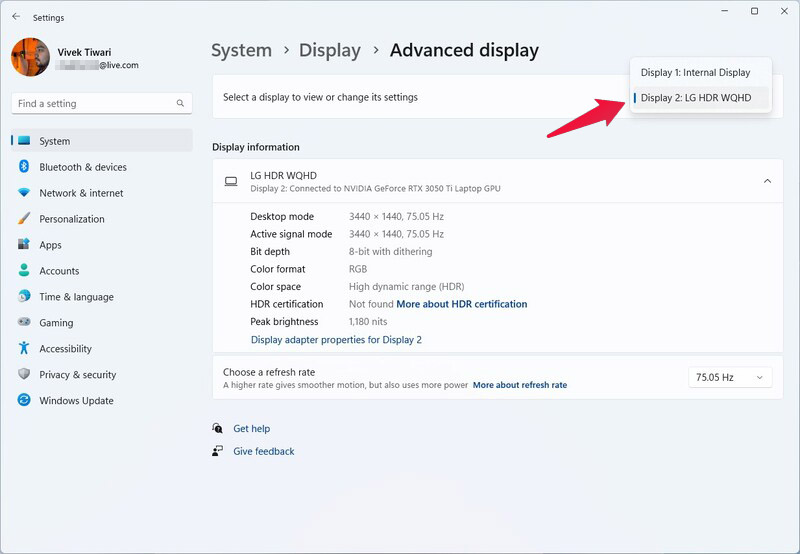Navigate to Windows Update
Image resolution: width=800 pixels, height=554 pixels.
tap(102, 400)
